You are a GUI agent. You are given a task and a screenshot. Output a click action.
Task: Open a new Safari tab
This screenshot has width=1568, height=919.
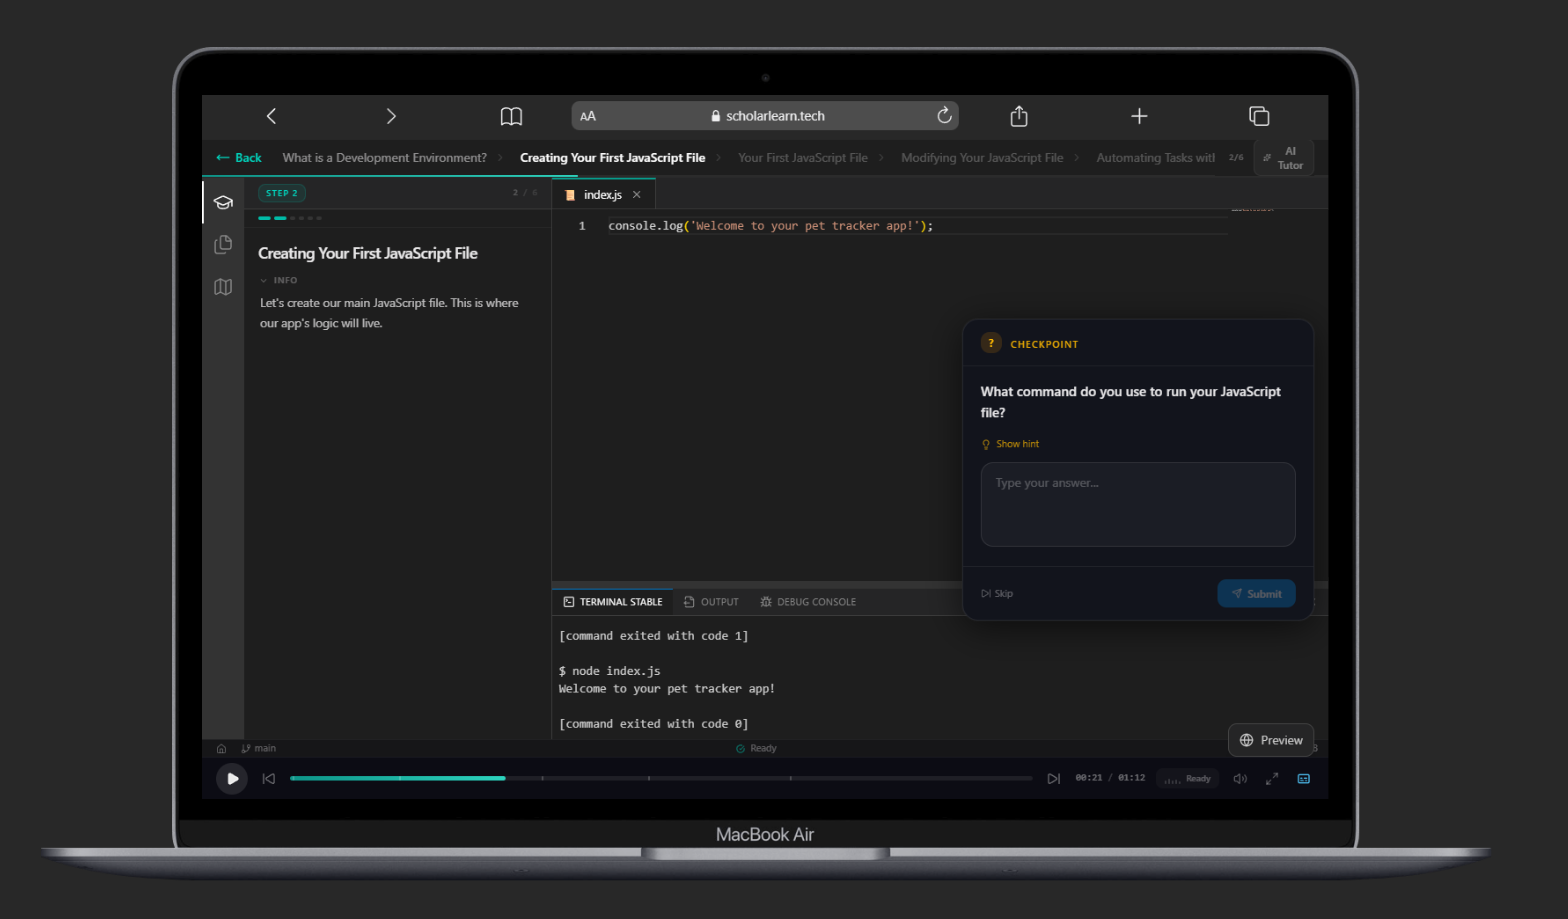(x=1139, y=116)
